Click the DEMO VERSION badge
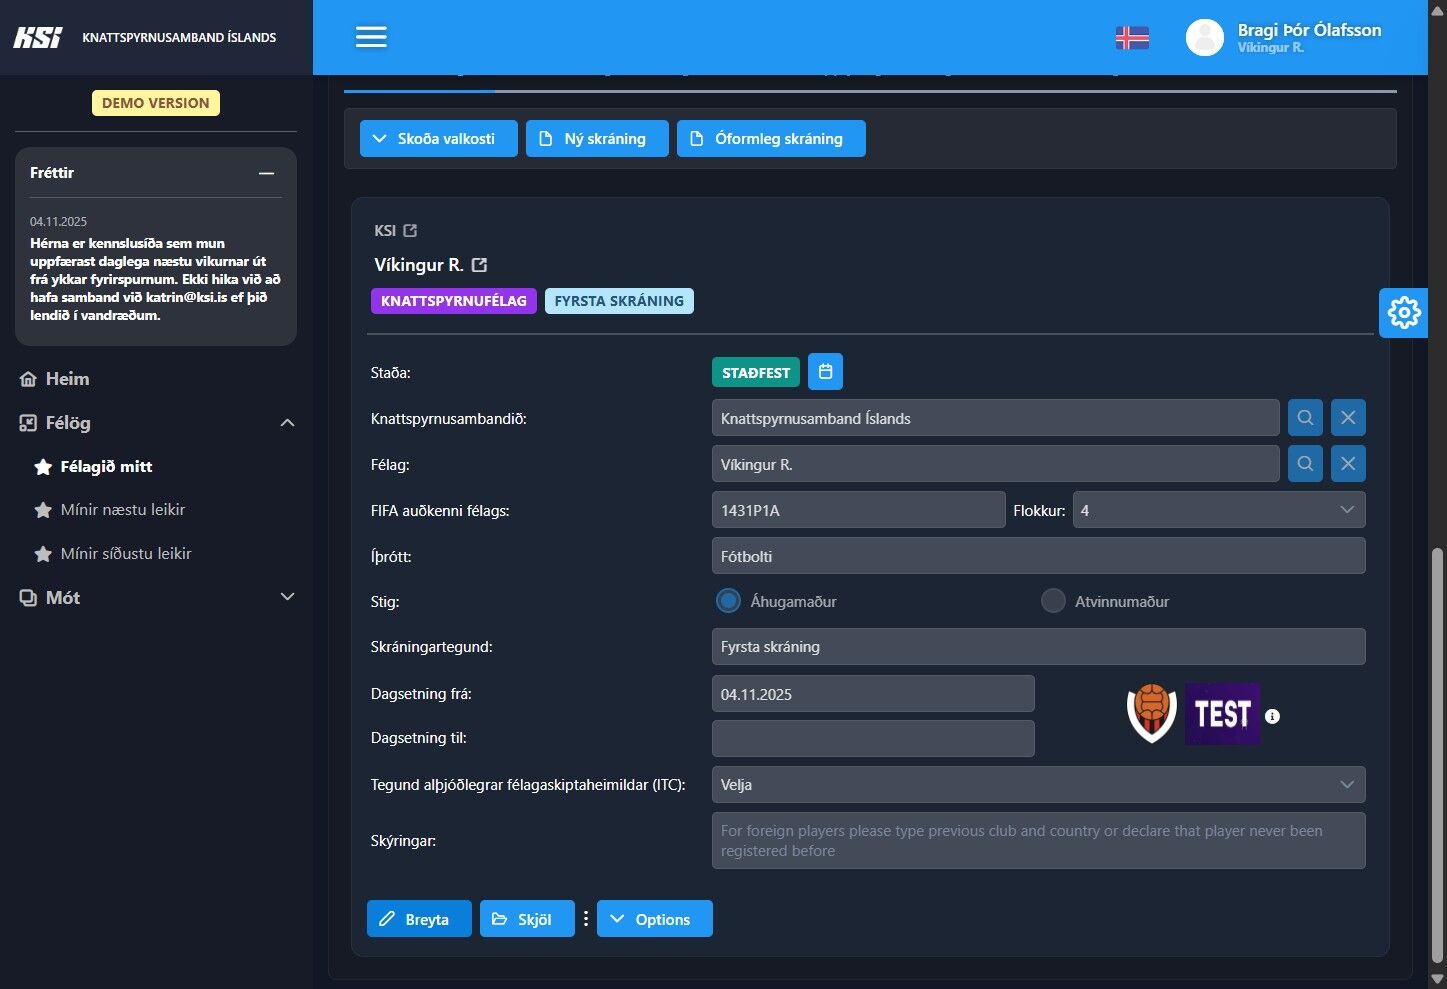Viewport: 1447px width, 989px height. pos(156,103)
